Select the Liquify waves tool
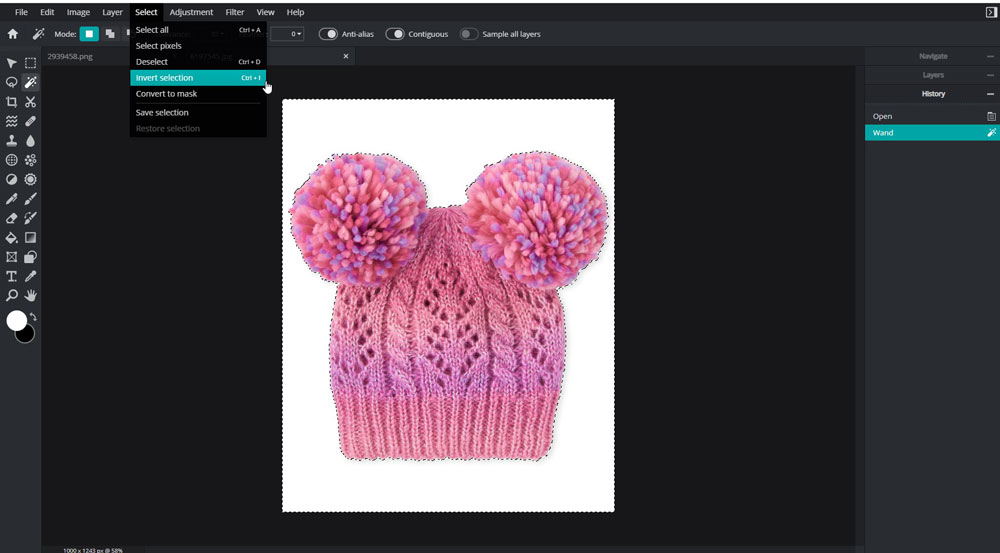This screenshot has width=1000, height=553. click(11, 121)
